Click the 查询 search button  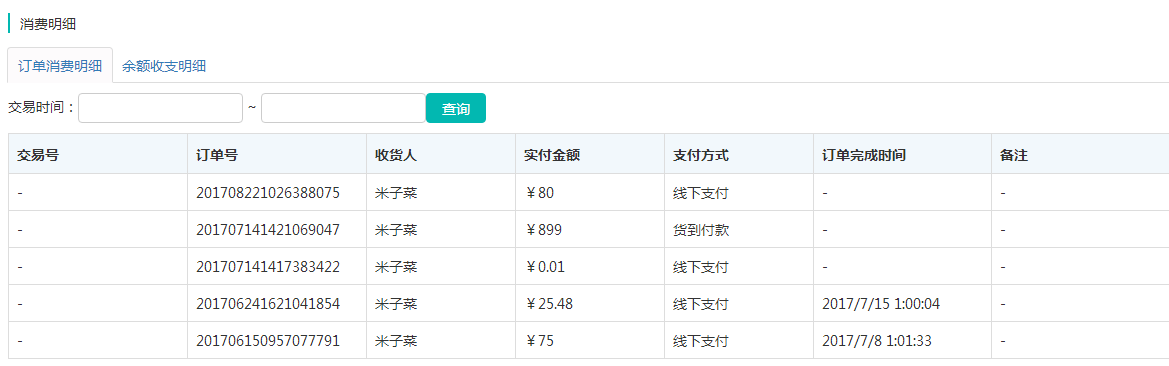pos(456,108)
